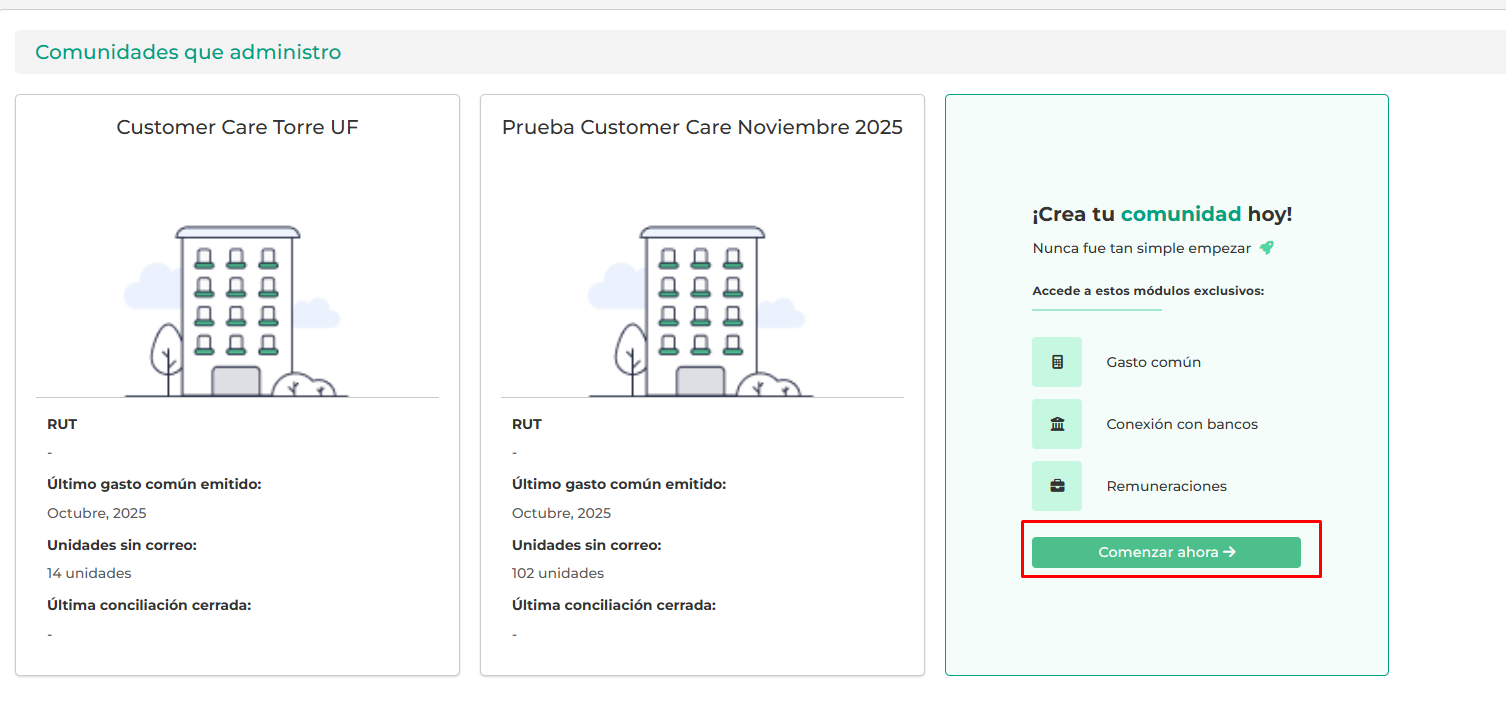Viewport: 1506px width, 722px height.
Task: Click the 102 unidades value
Action: (x=558, y=573)
